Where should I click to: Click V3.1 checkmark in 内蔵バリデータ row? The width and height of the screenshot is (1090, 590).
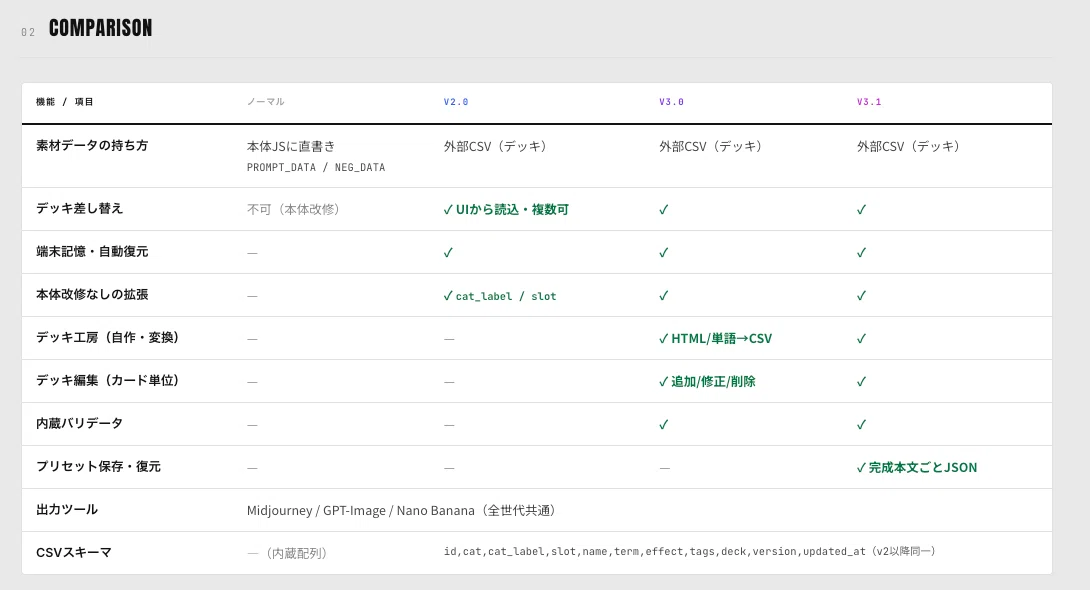pos(861,425)
